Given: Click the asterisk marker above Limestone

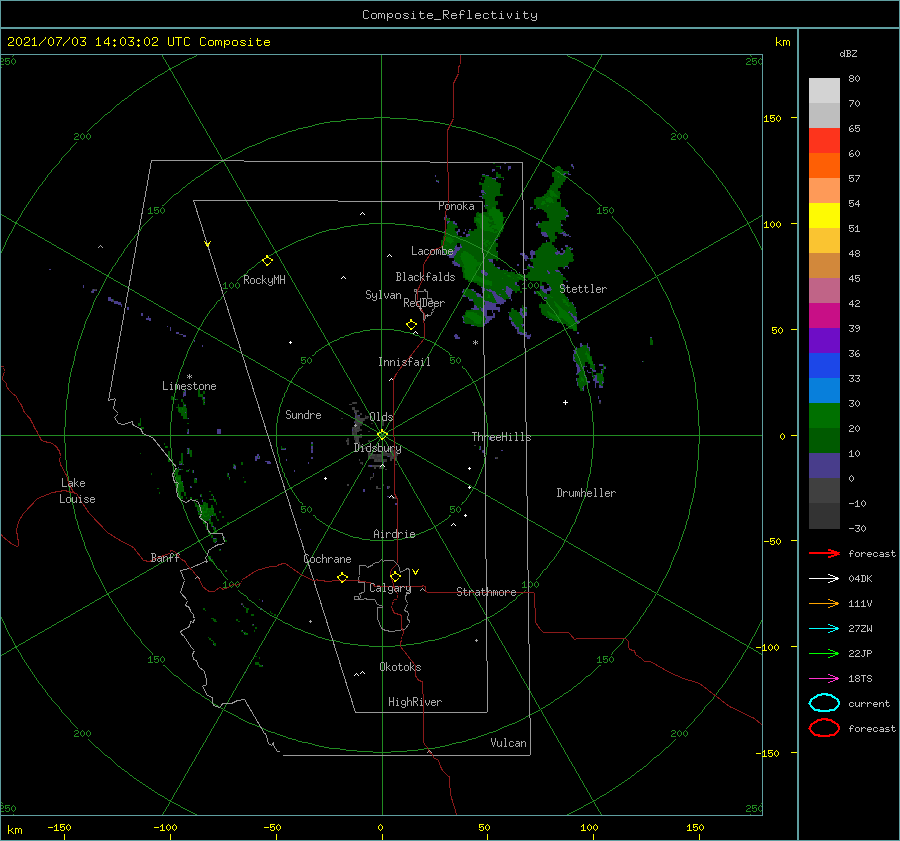Looking at the screenshot, I should point(189,377).
